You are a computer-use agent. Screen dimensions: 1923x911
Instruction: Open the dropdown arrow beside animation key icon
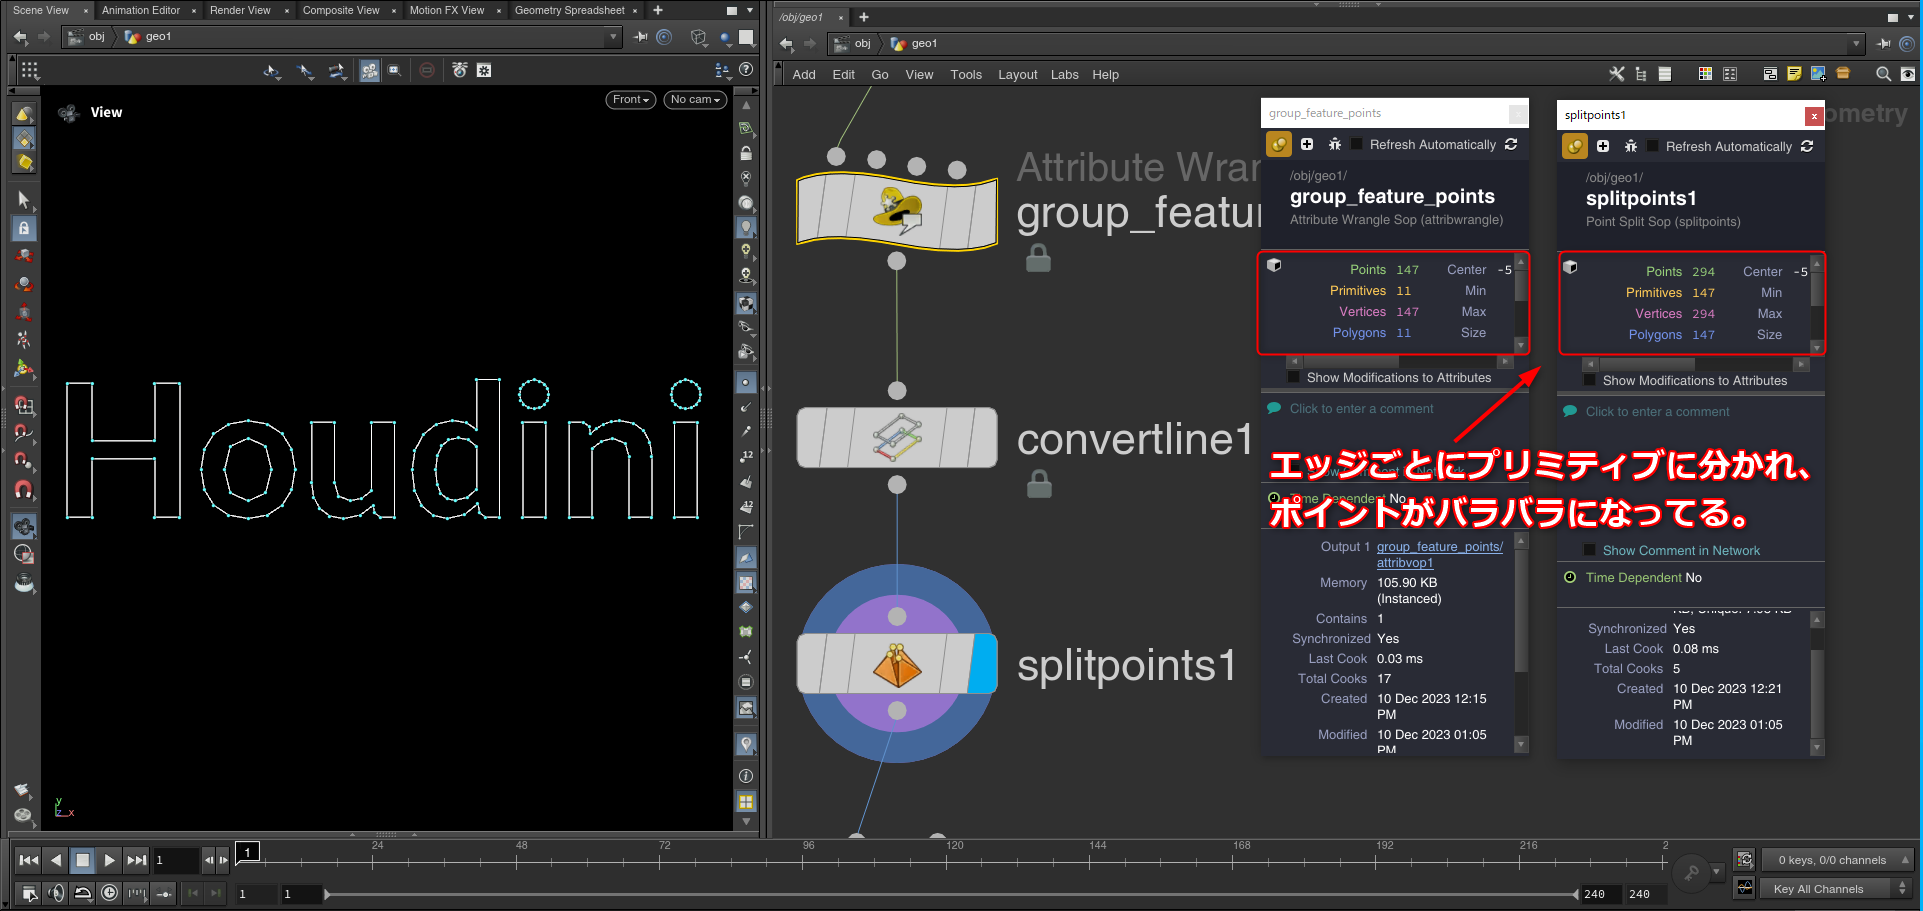1717,872
